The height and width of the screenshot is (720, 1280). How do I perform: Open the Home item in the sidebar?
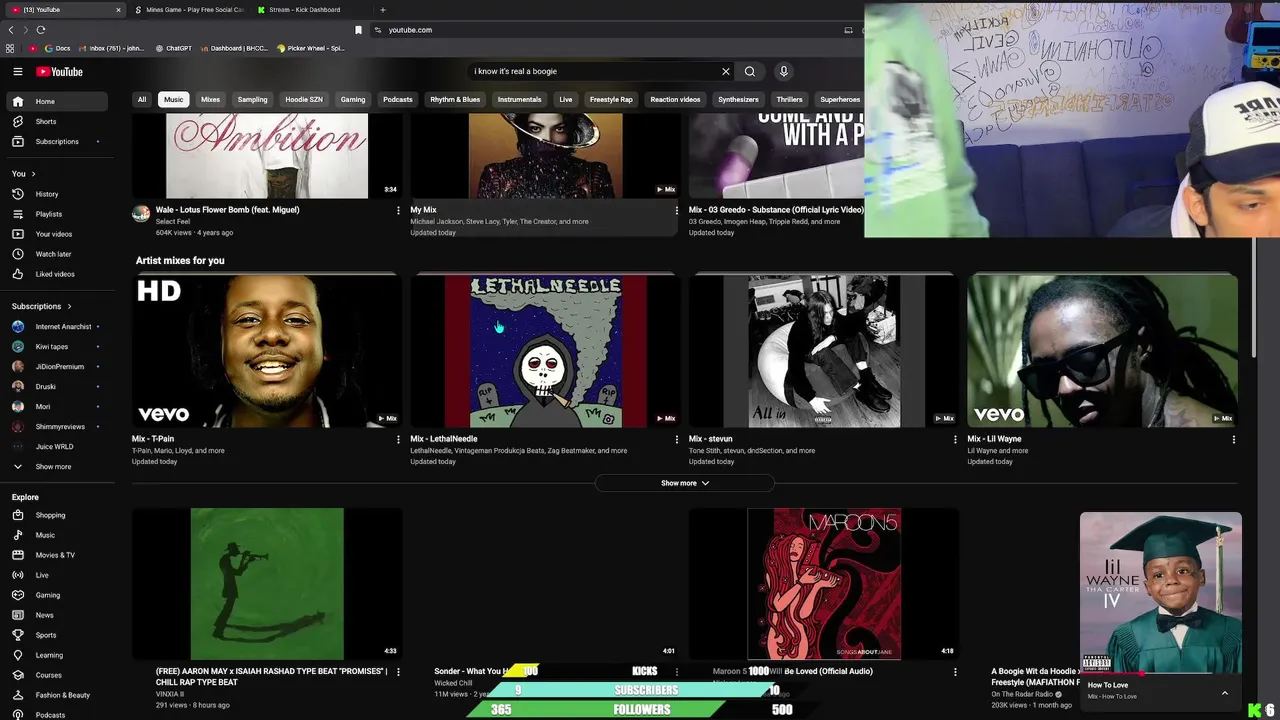[x=58, y=101]
